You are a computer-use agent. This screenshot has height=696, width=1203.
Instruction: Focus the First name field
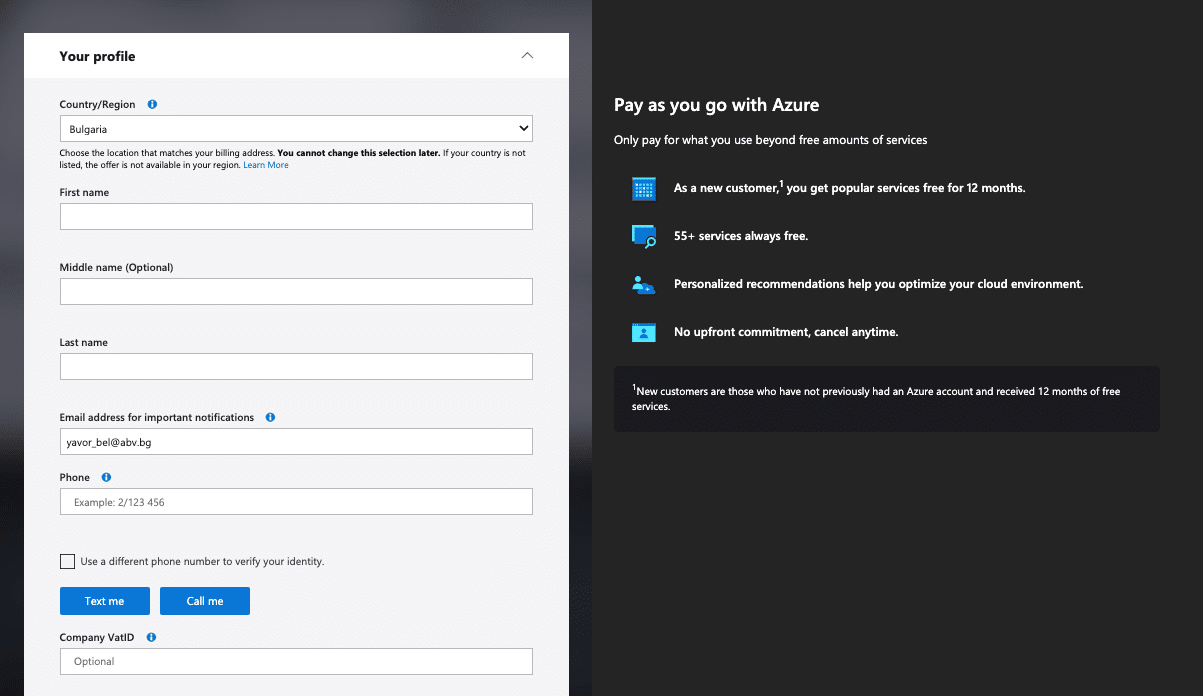(x=296, y=217)
